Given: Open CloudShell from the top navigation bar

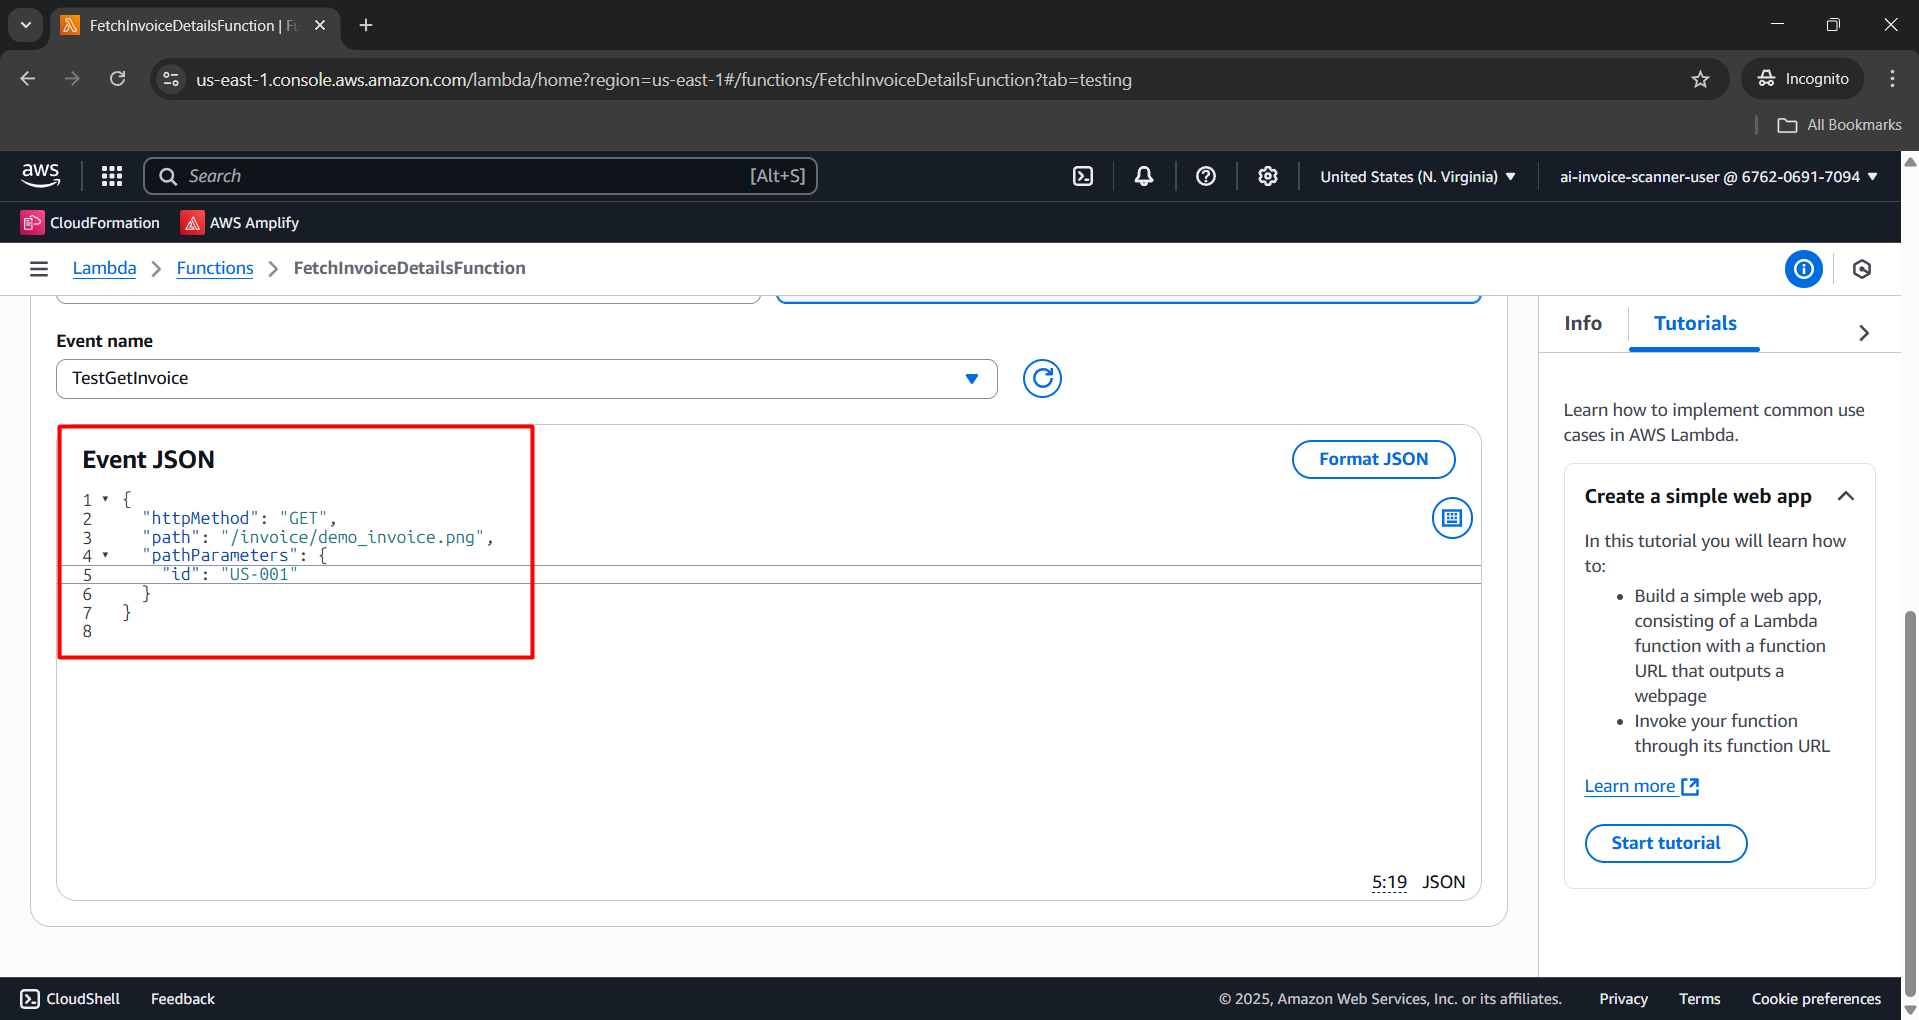Looking at the screenshot, I should pos(1083,176).
